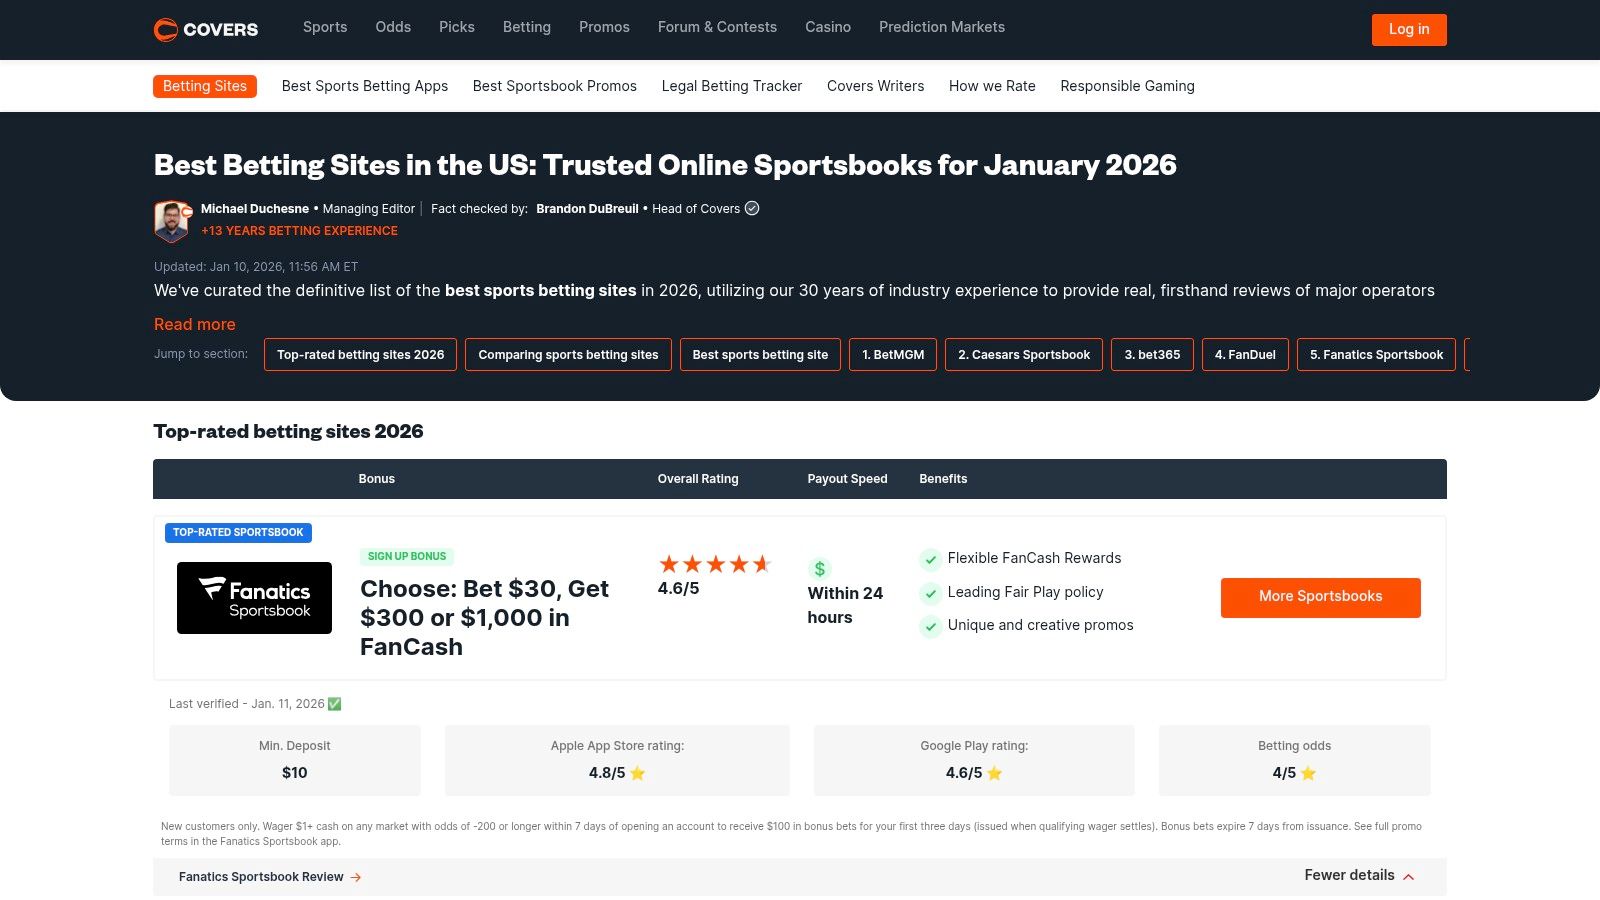Click the checkmark beside Flexible FanCash Rewards

click(930, 559)
